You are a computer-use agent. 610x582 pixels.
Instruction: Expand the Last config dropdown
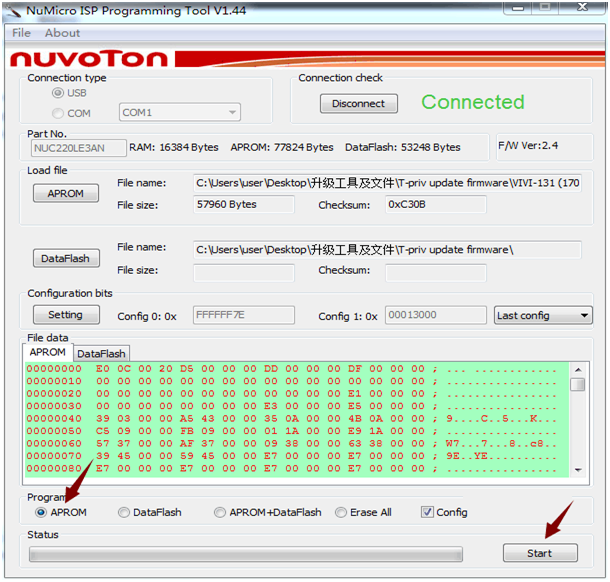[x=543, y=316]
